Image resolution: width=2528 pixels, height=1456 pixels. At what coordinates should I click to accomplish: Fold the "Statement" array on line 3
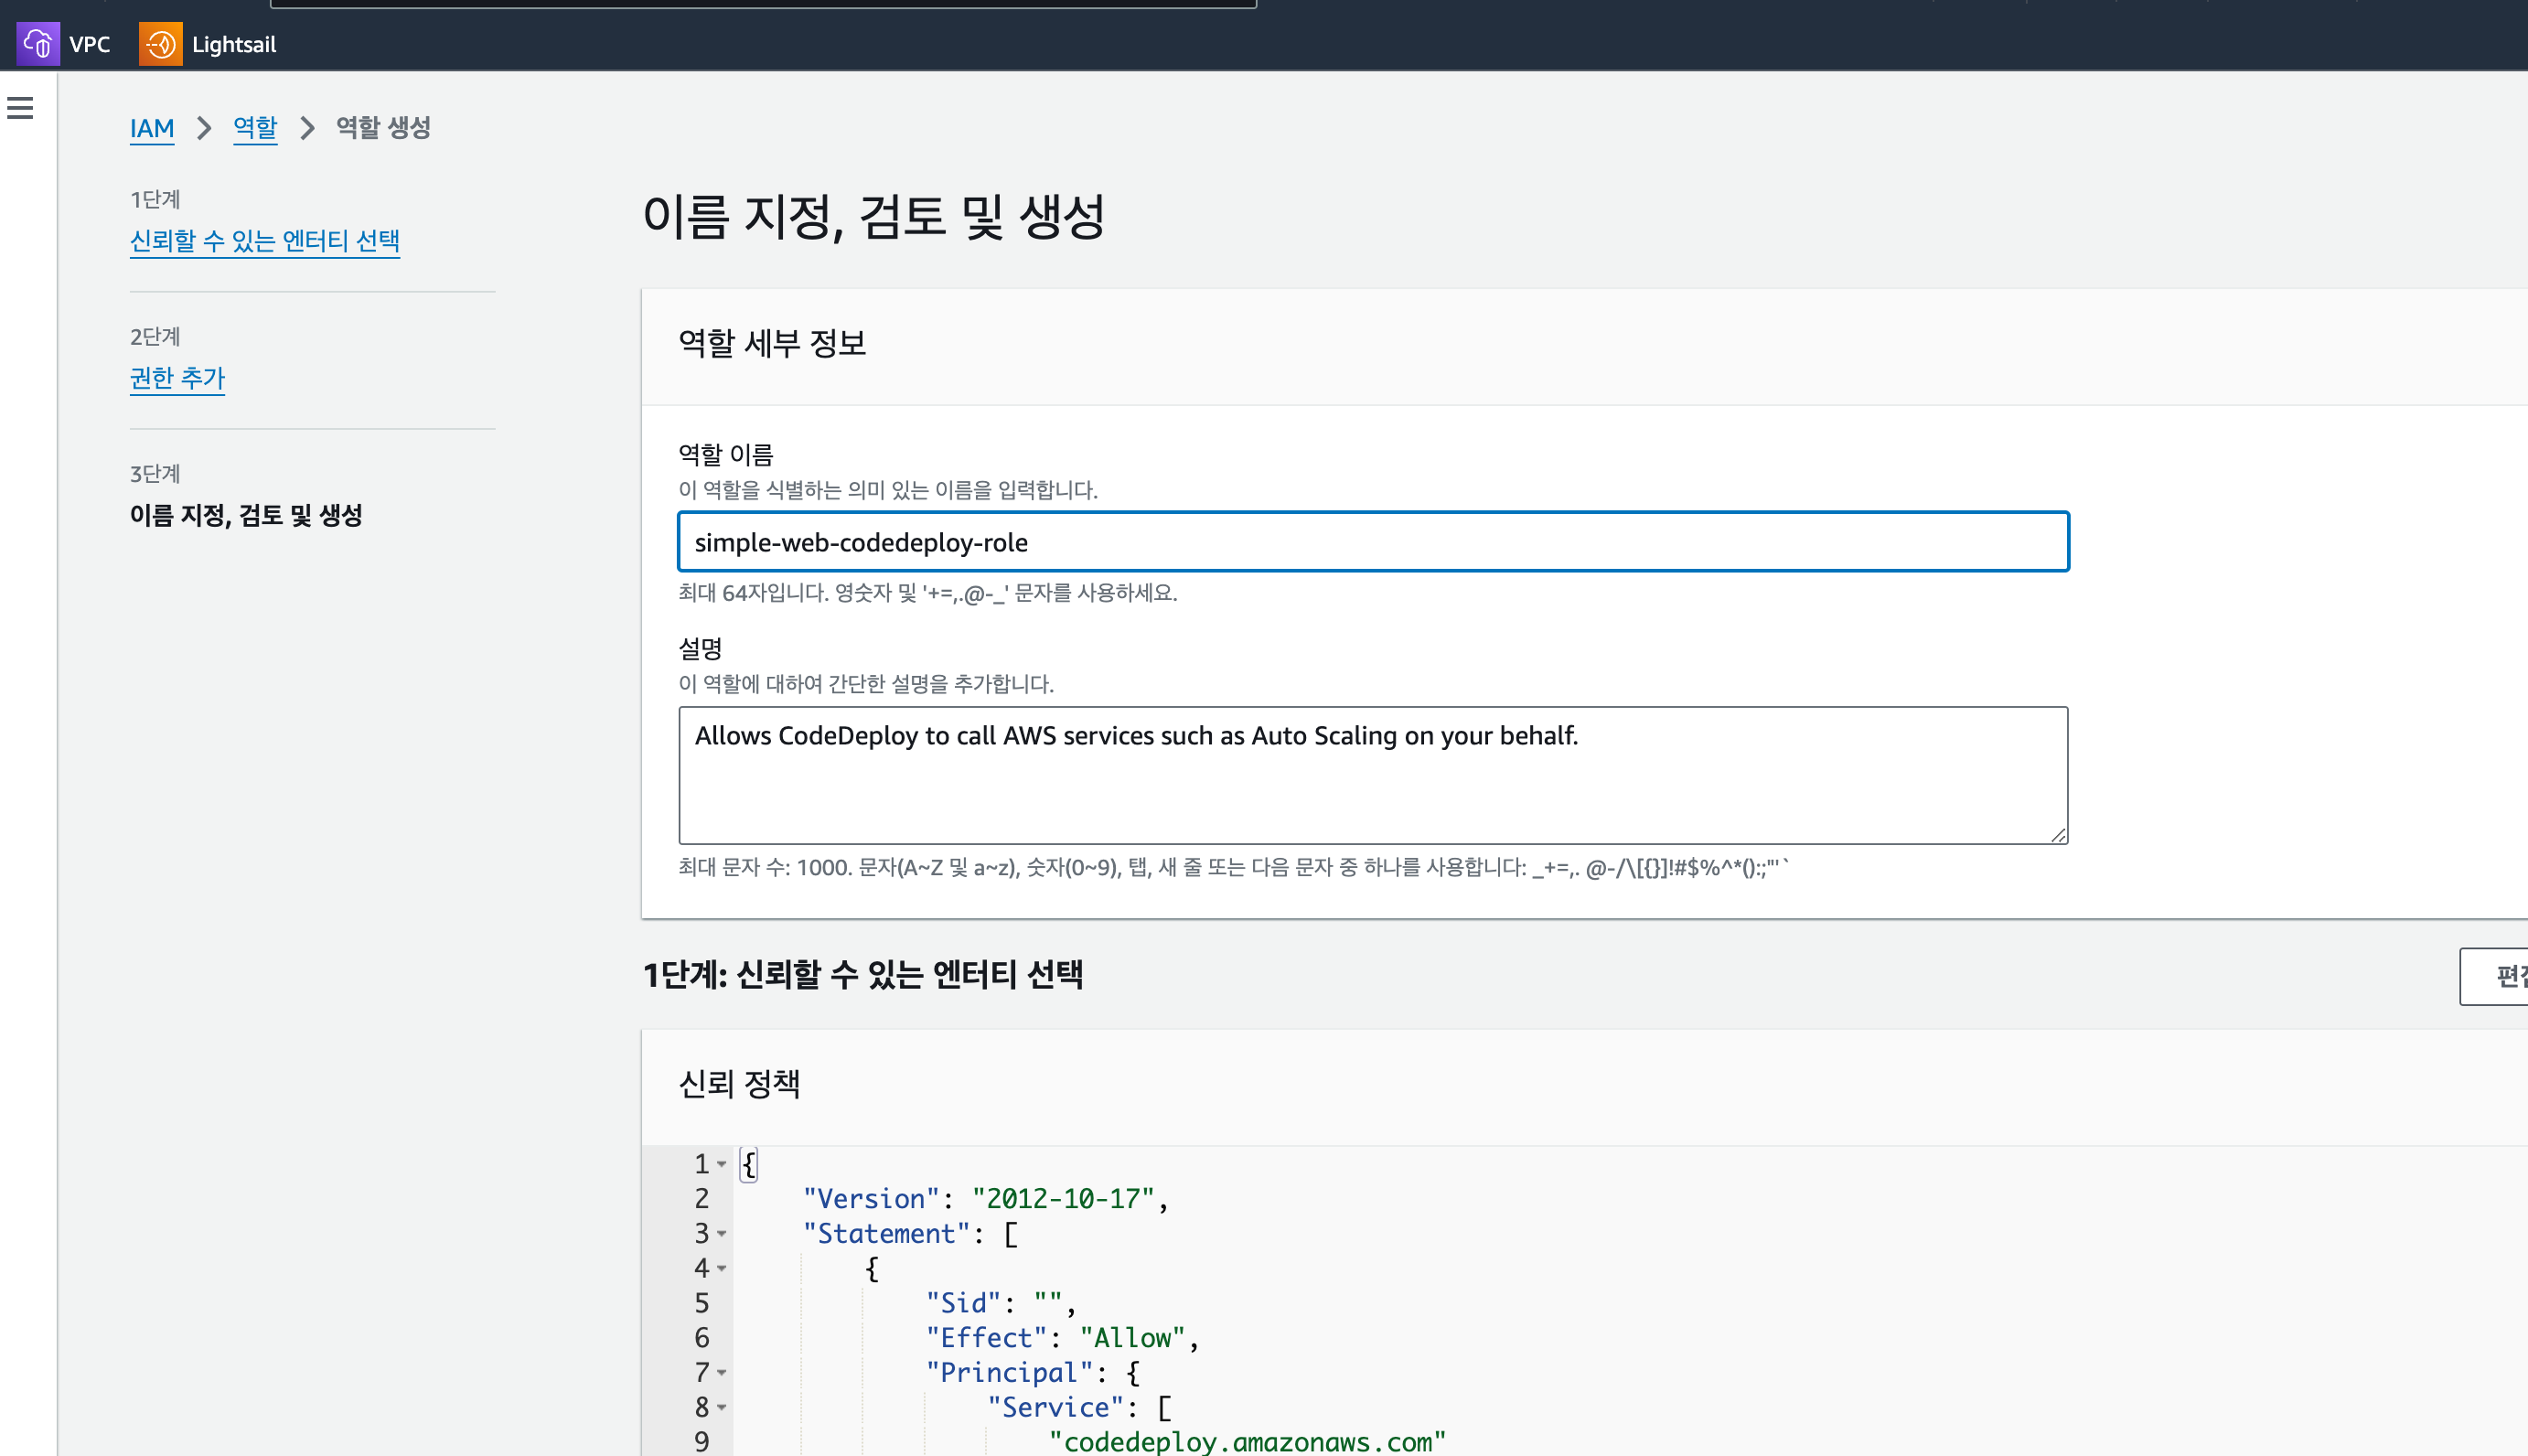(x=722, y=1234)
